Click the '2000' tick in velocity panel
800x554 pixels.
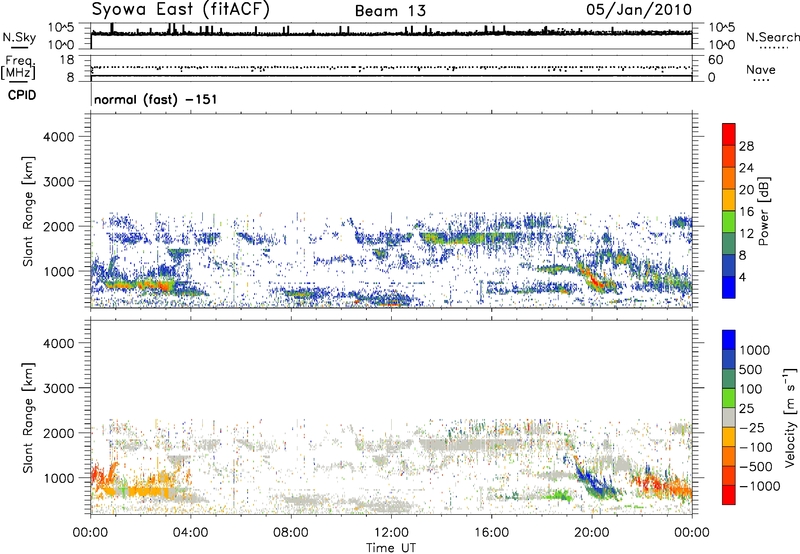59,433
